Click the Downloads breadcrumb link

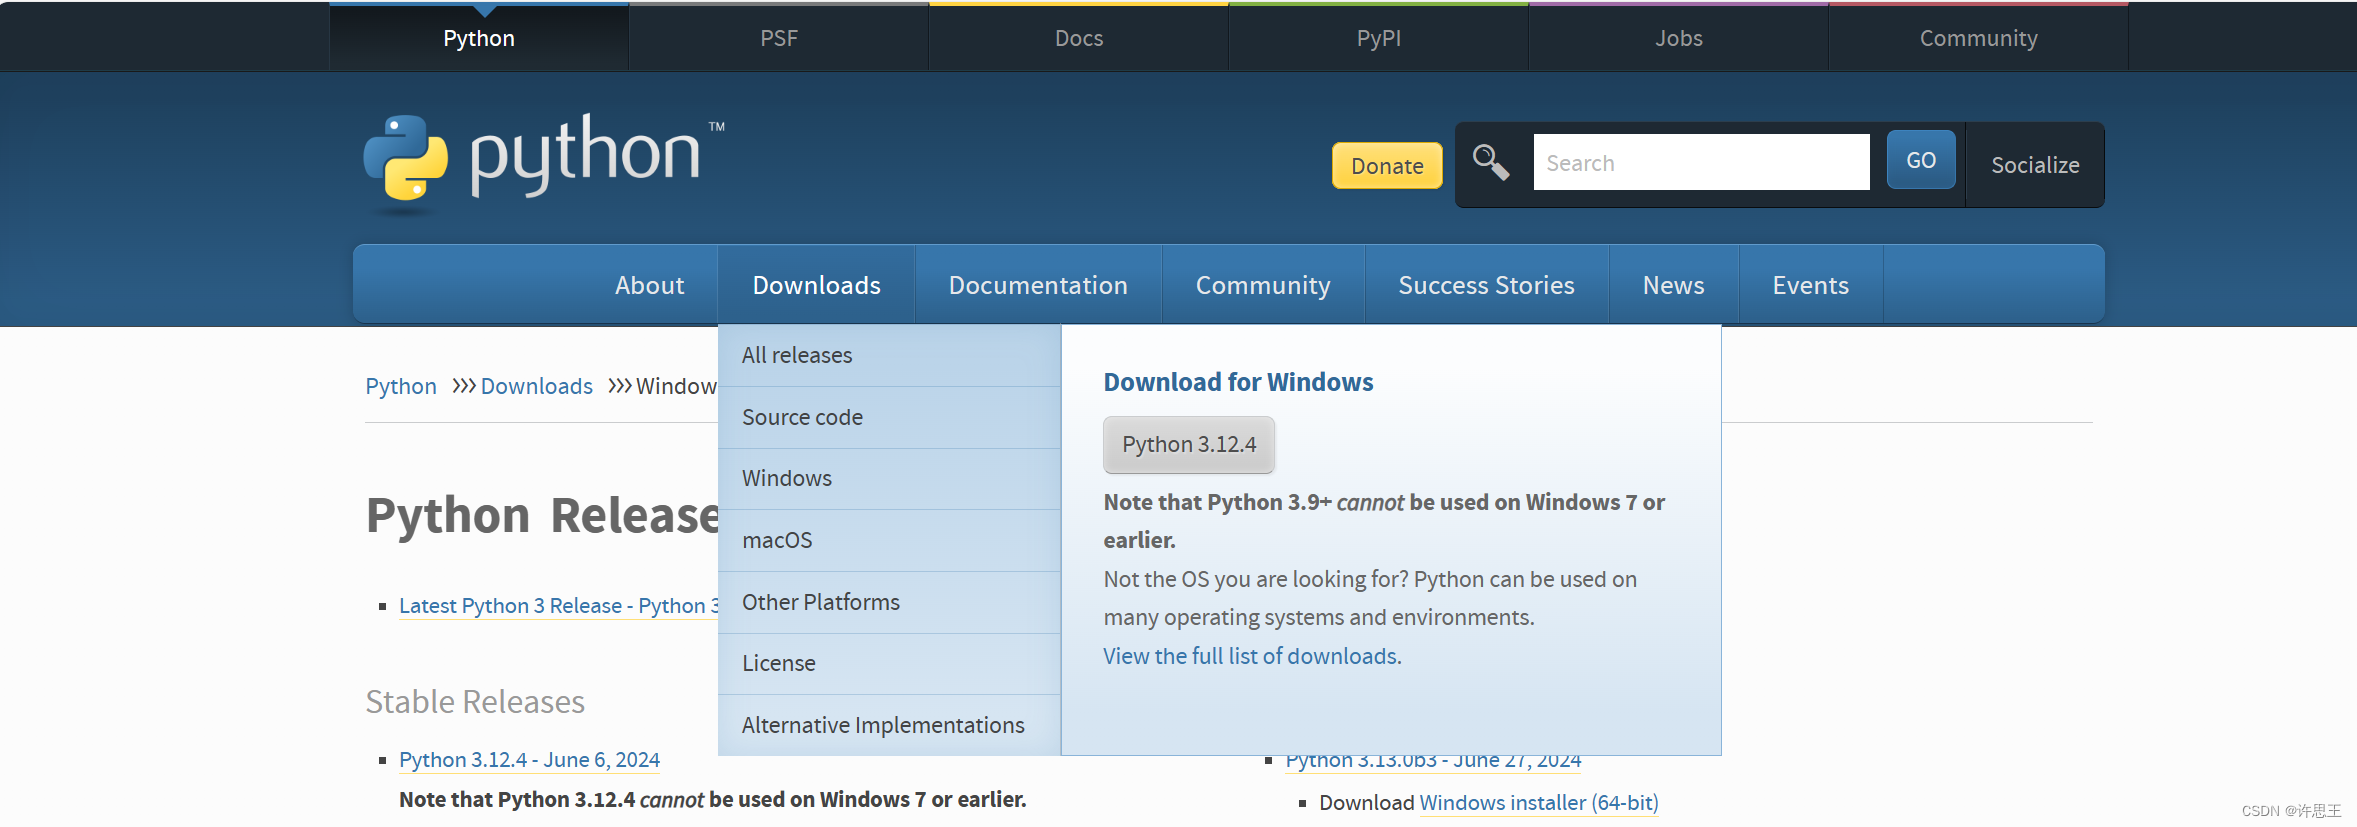537,386
